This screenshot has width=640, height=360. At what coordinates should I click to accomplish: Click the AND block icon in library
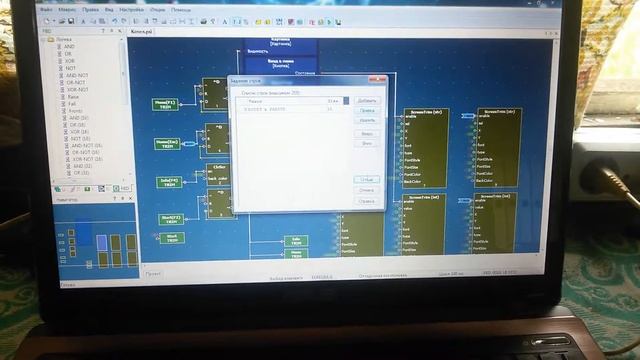[60, 47]
